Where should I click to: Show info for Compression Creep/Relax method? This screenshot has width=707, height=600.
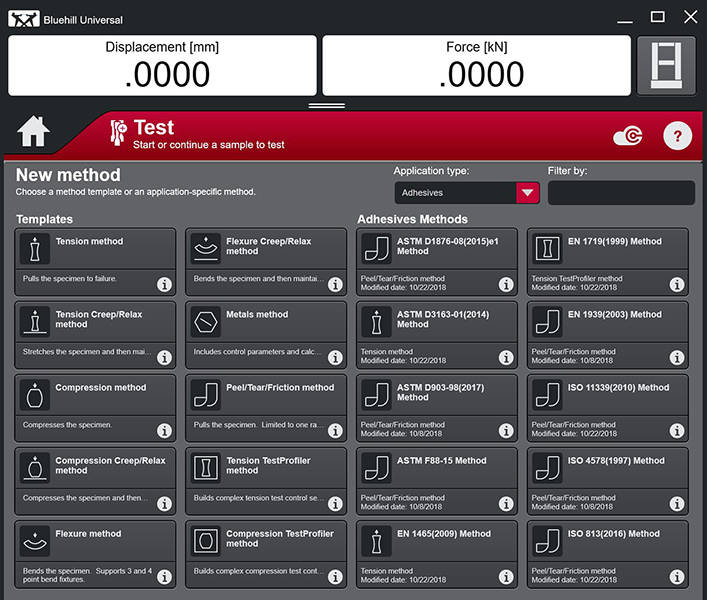pyautogui.click(x=164, y=504)
